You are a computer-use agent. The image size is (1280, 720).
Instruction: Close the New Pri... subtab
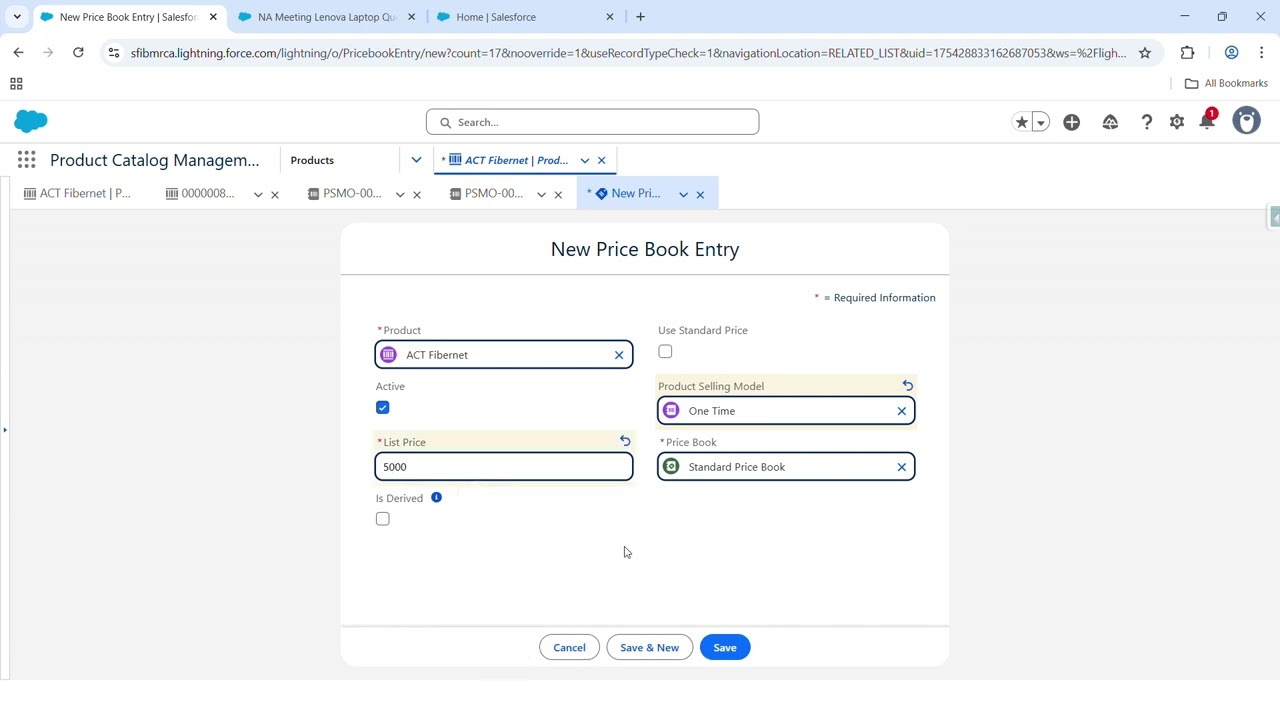tap(700, 194)
